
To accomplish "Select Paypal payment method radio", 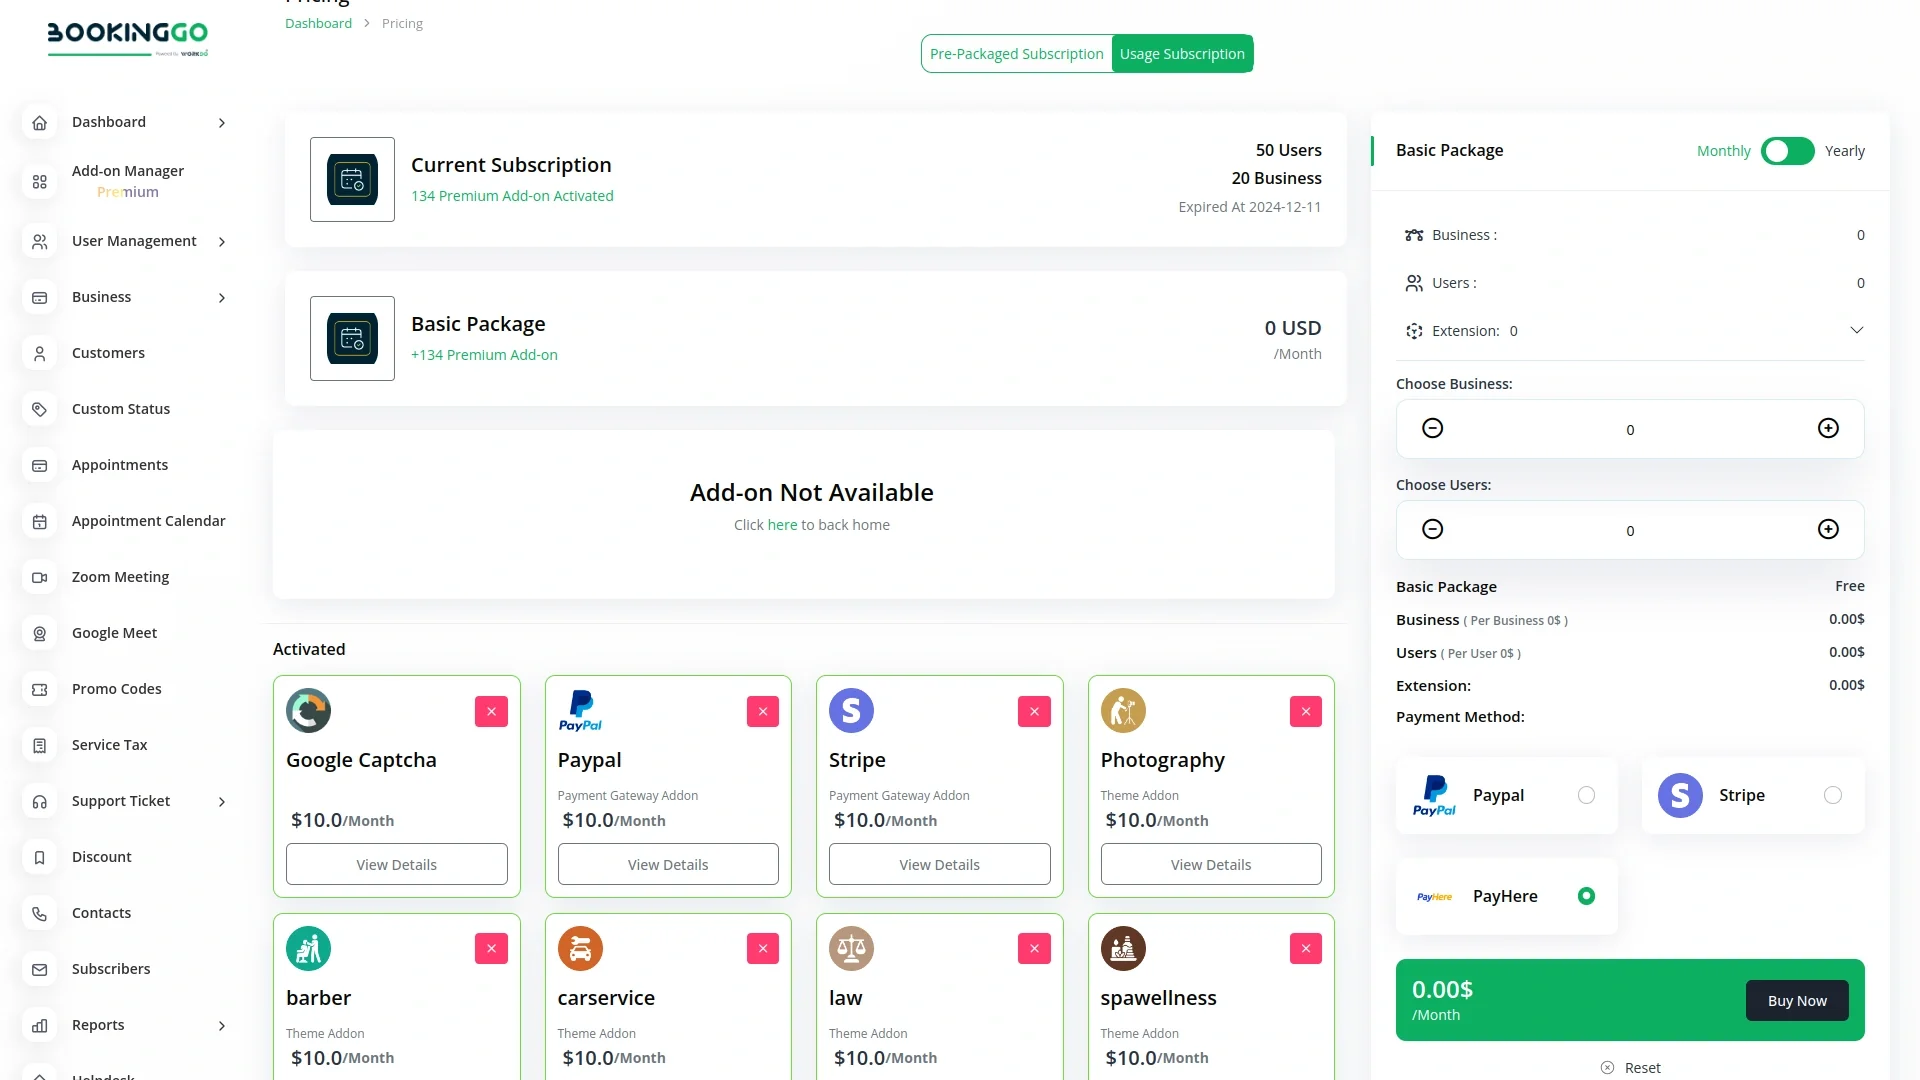I will click(1586, 795).
